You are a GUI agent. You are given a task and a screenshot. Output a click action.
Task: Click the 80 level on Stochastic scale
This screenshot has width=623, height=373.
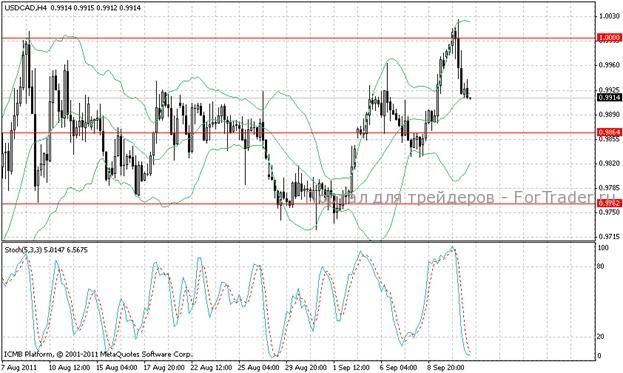click(601, 266)
